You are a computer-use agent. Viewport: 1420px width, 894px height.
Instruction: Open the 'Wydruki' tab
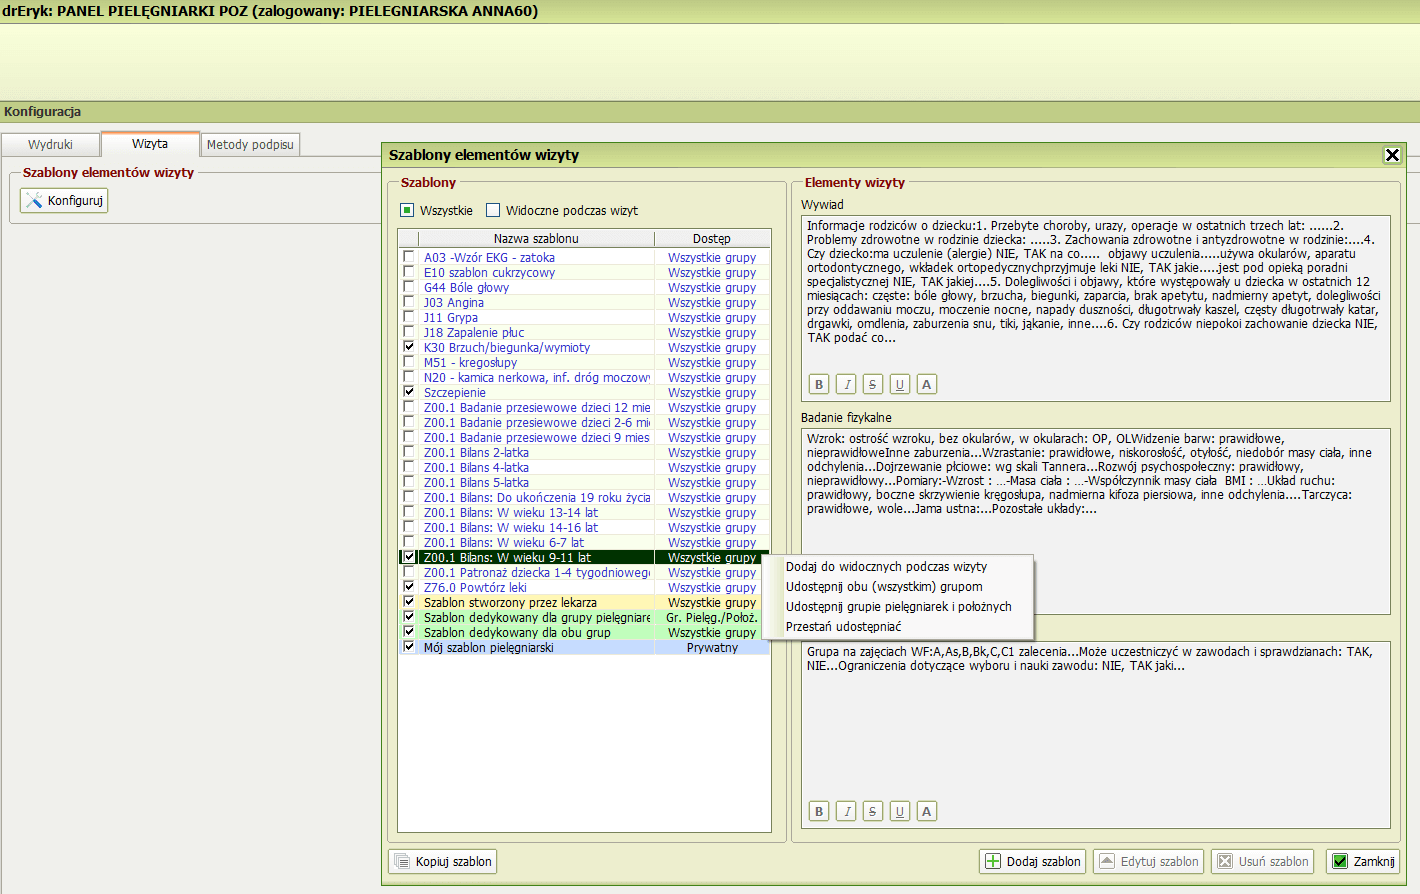click(x=50, y=145)
